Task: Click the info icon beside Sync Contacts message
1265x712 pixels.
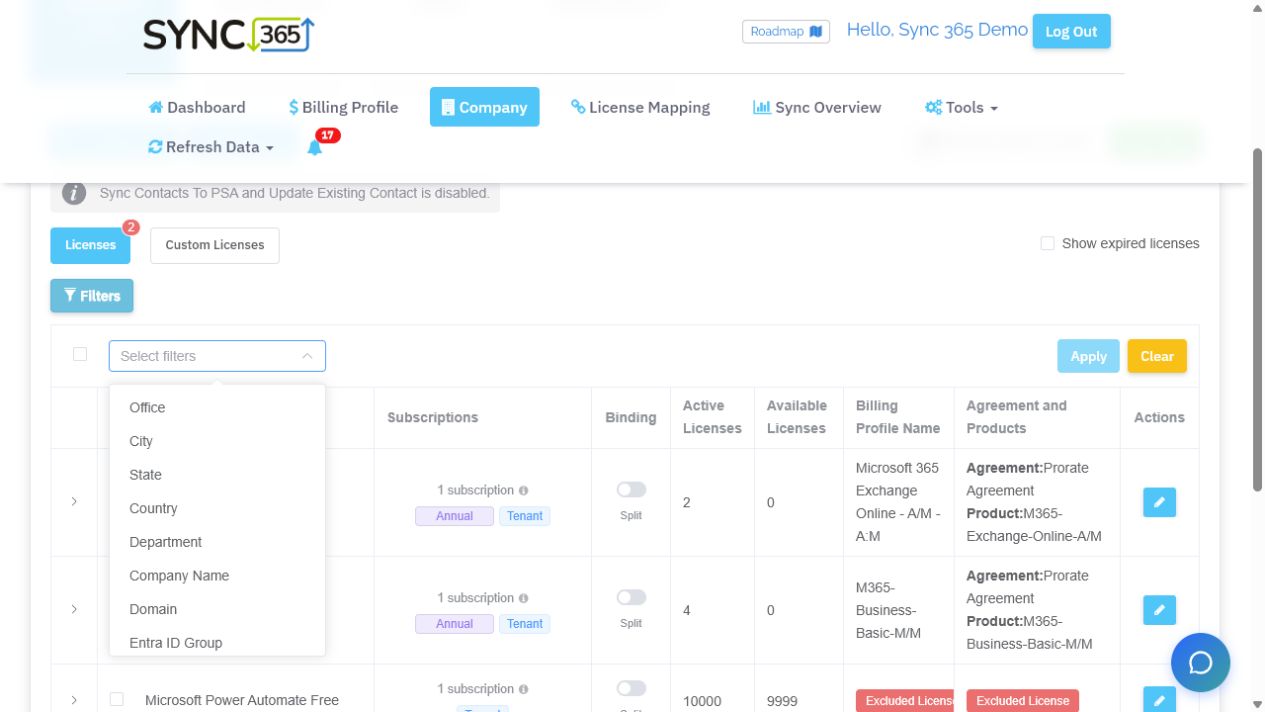Action: pyautogui.click(x=74, y=193)
